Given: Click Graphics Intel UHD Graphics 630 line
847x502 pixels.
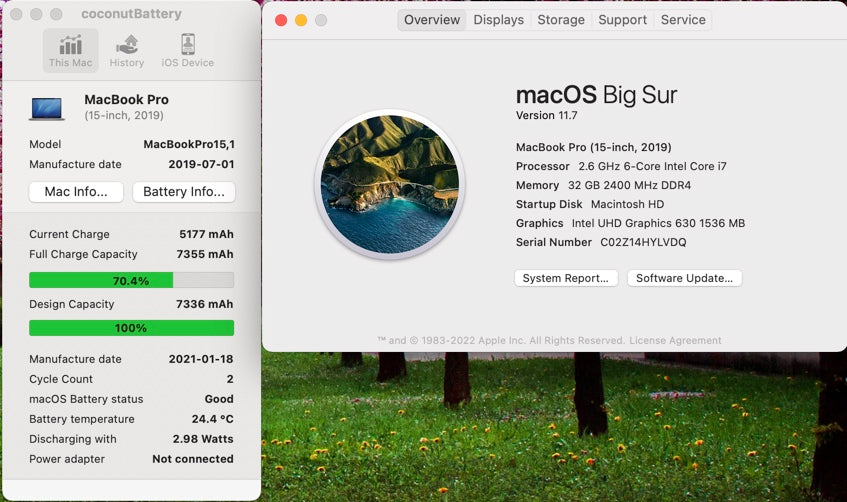Looking at the screenshot, I should click(630, 223).
